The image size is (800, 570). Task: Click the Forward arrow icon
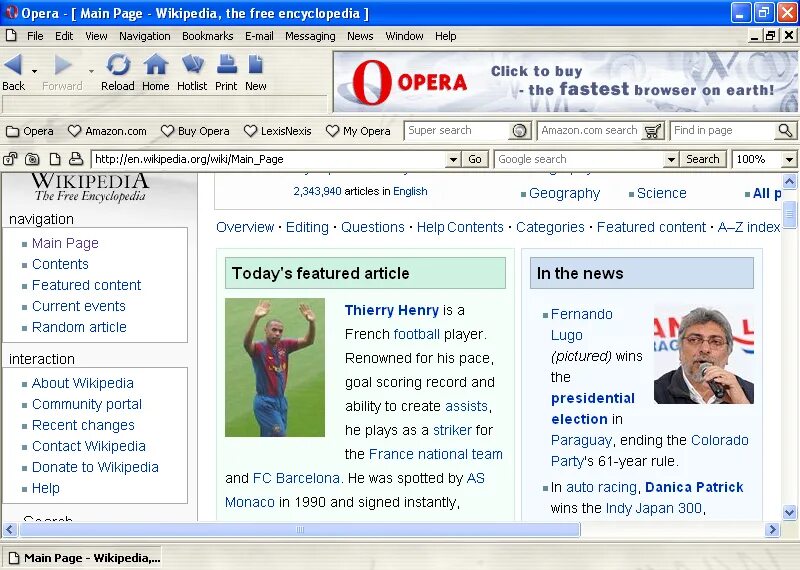tap(63, 65)
